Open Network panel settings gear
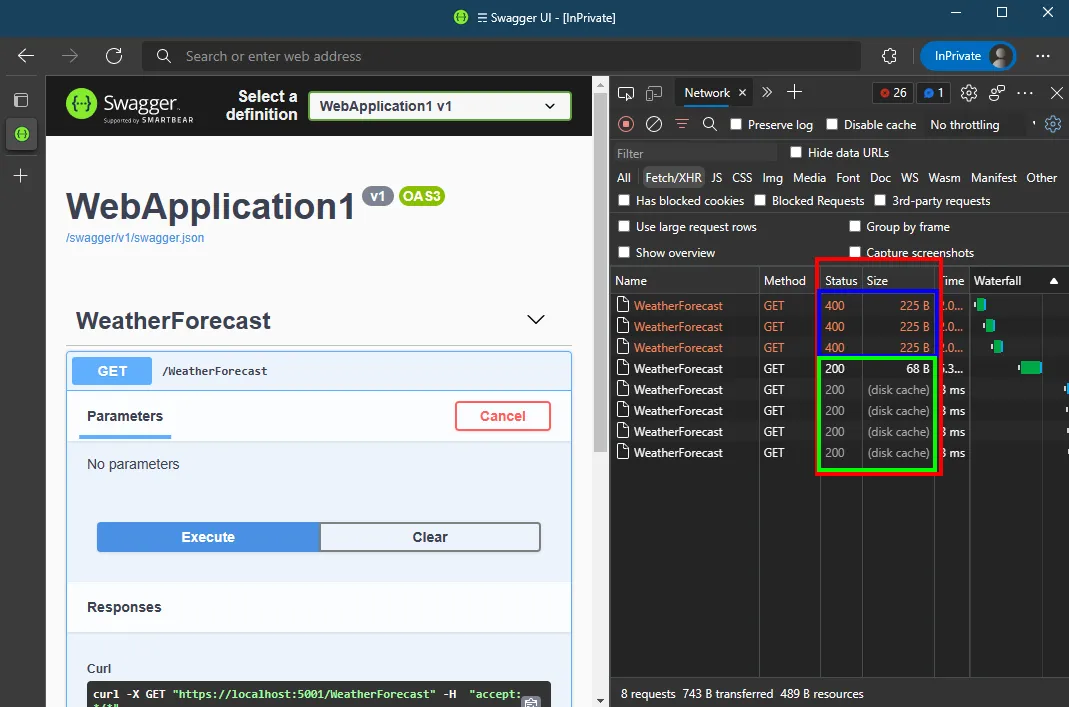Image resolution: width=1069 pixels, height=707 pixels. (x=1053, y=124)
